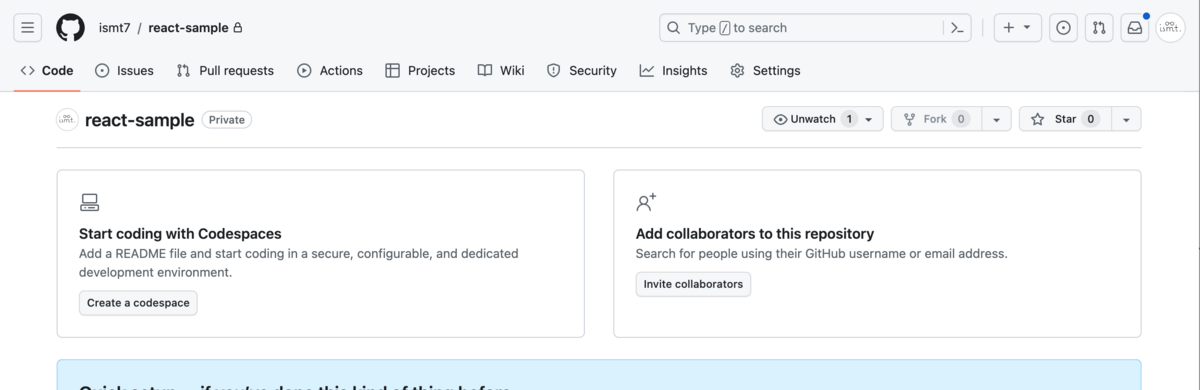Click the Fork button
Screen dimensions: 1200x390
pyautogui.click(x=936, y=119)
